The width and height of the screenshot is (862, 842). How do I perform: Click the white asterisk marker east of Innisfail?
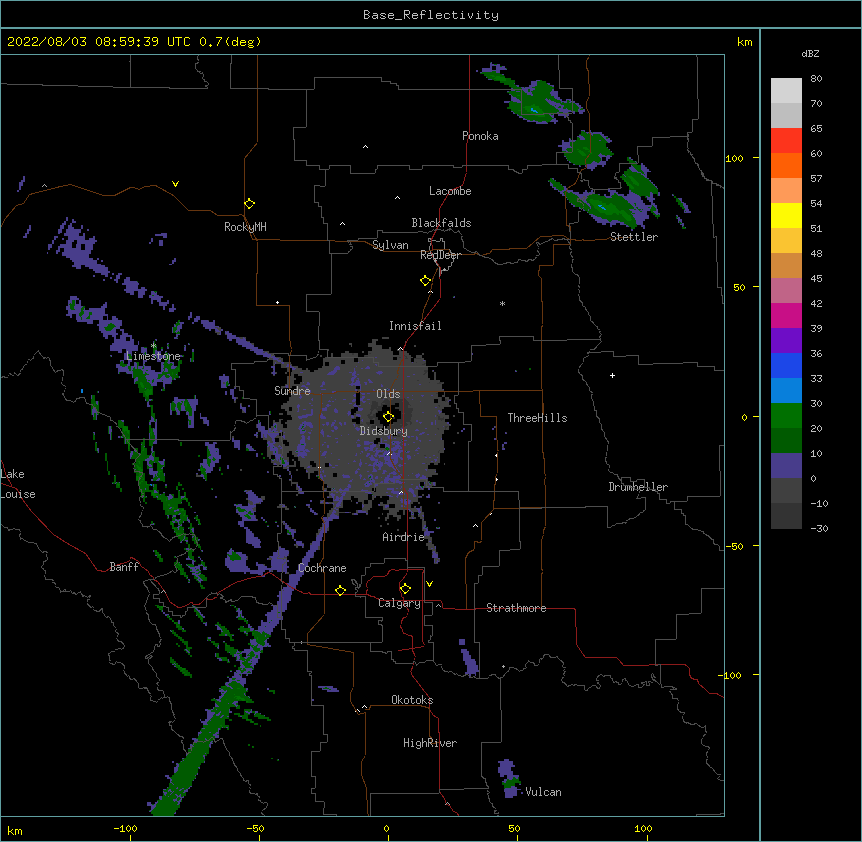[x=502, y=303]
